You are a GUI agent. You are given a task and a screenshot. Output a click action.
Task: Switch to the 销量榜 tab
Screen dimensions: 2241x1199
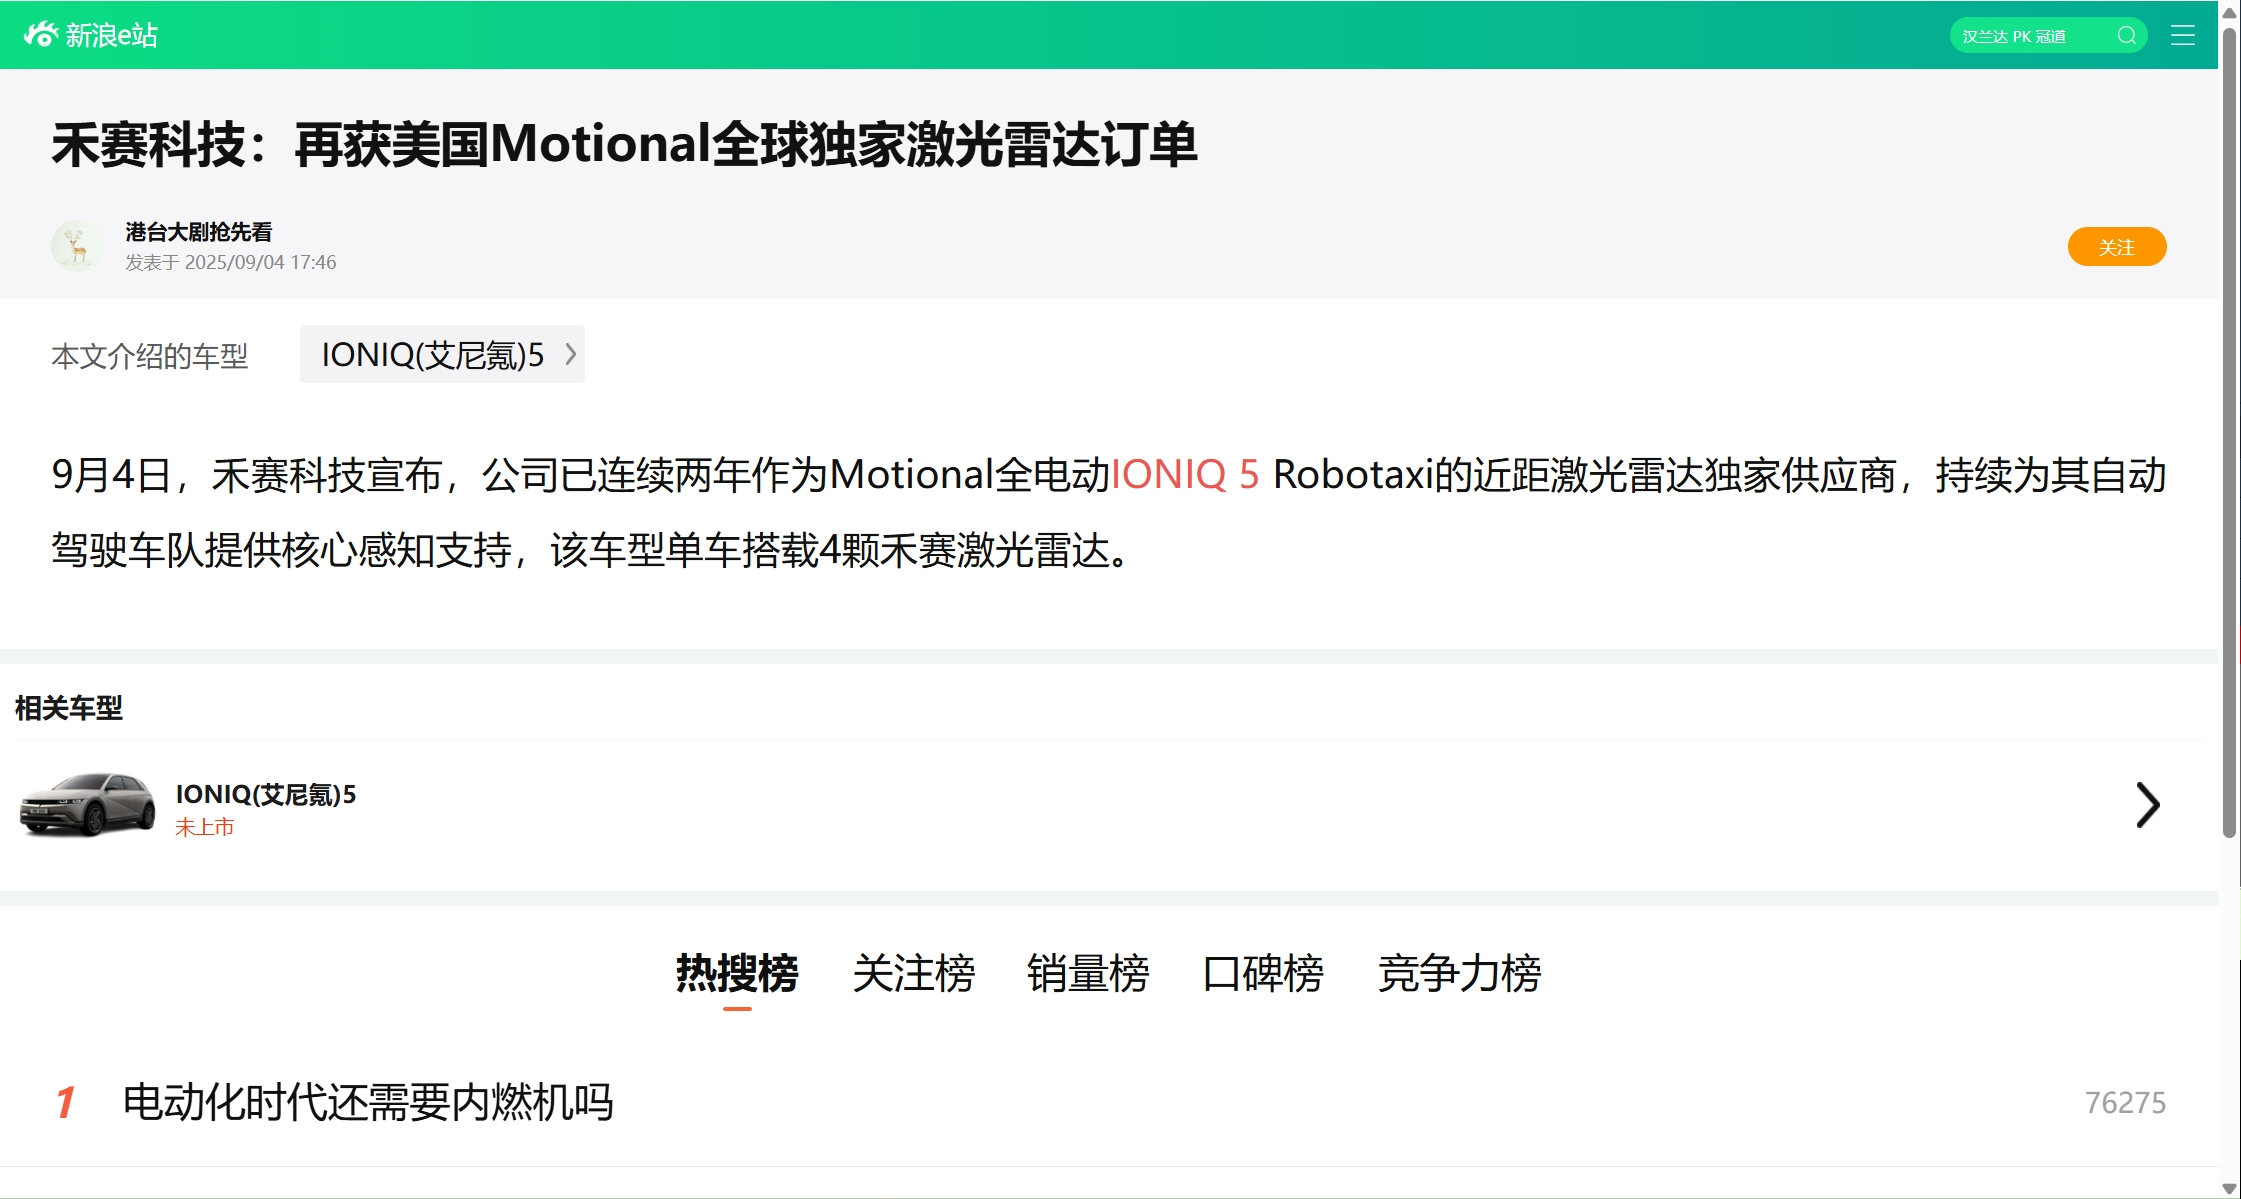pyautogui.click(x=1088, y=973)
